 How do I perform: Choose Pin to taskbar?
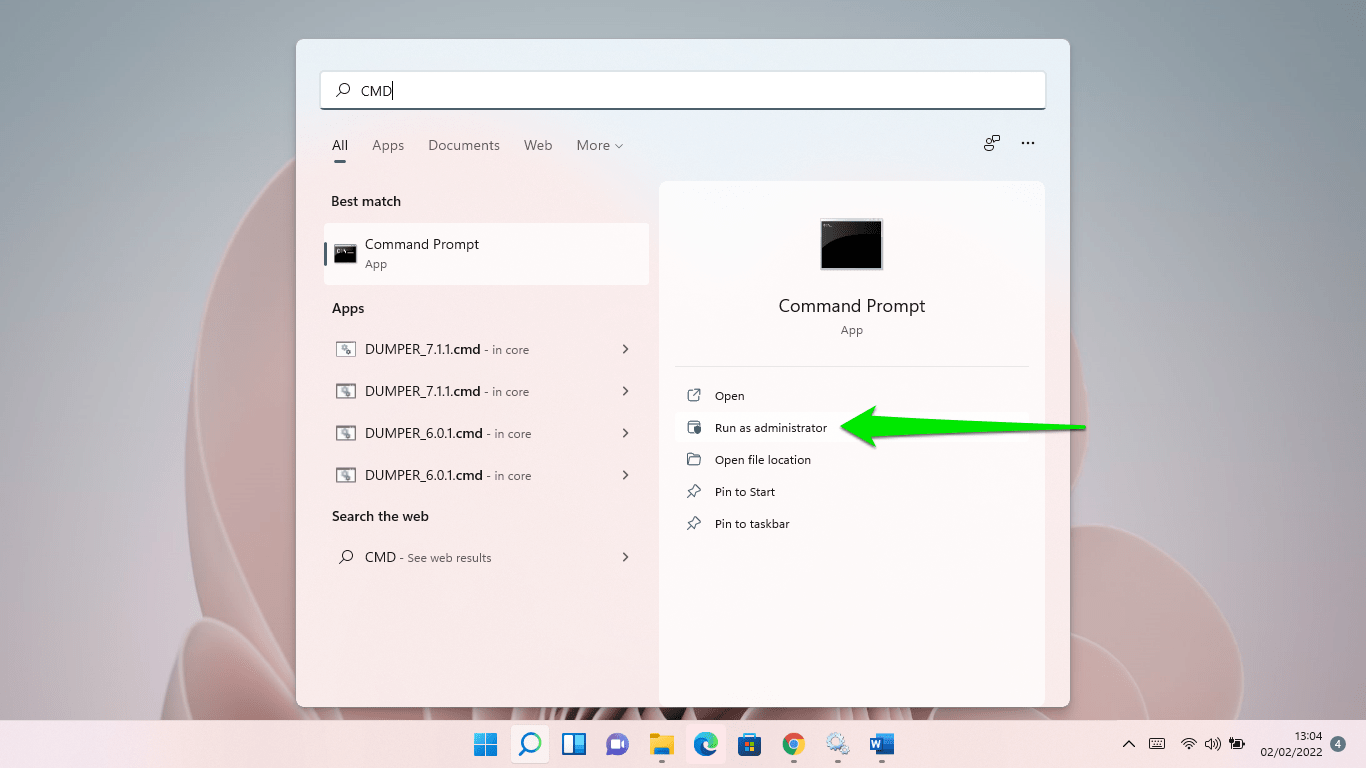(x=751, y=524)
